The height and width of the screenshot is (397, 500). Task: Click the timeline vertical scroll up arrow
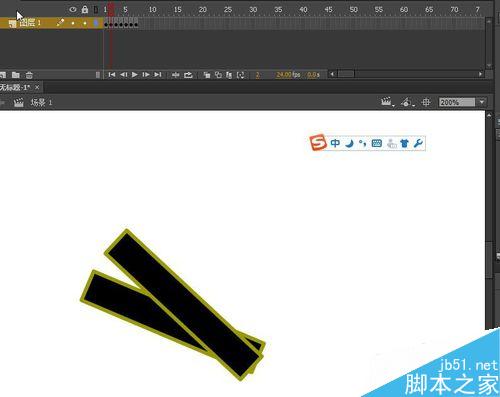click(x=489, y=21)
